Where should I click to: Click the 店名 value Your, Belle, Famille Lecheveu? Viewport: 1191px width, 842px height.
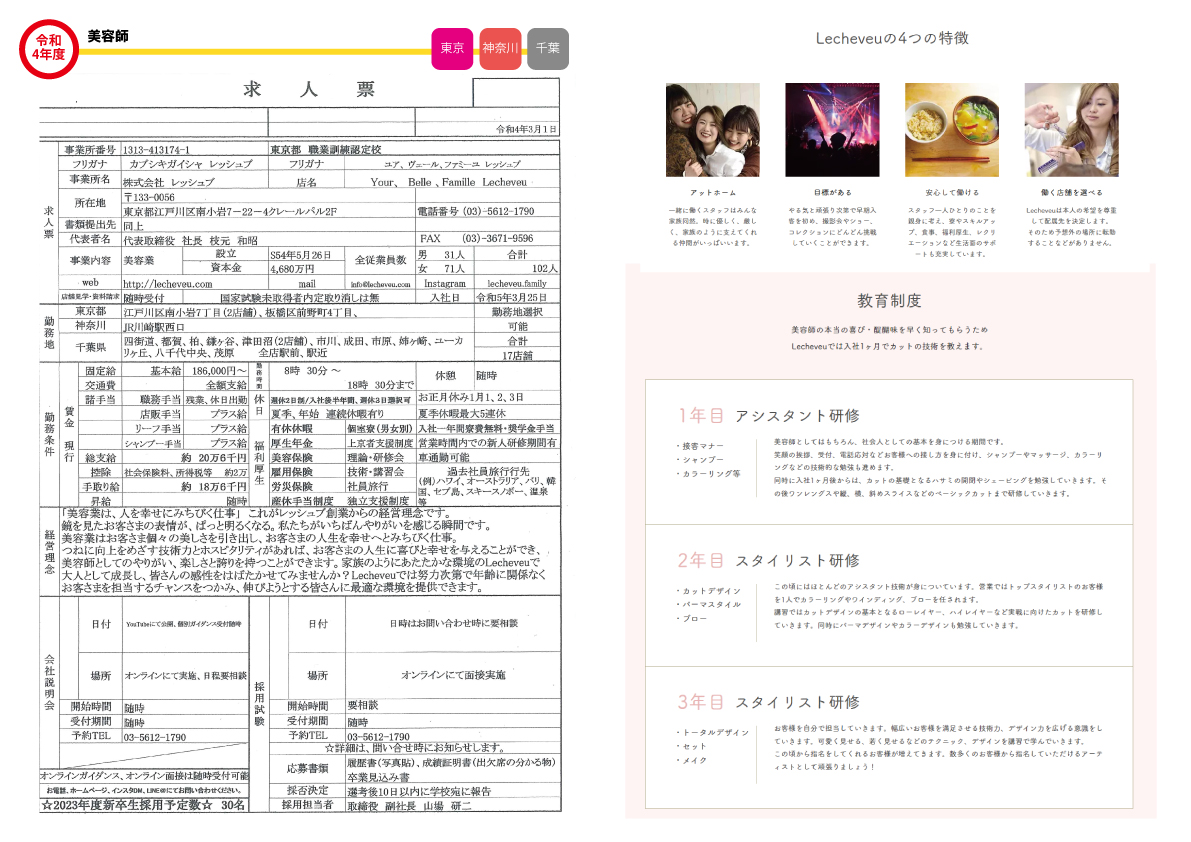tap(448, 182)
